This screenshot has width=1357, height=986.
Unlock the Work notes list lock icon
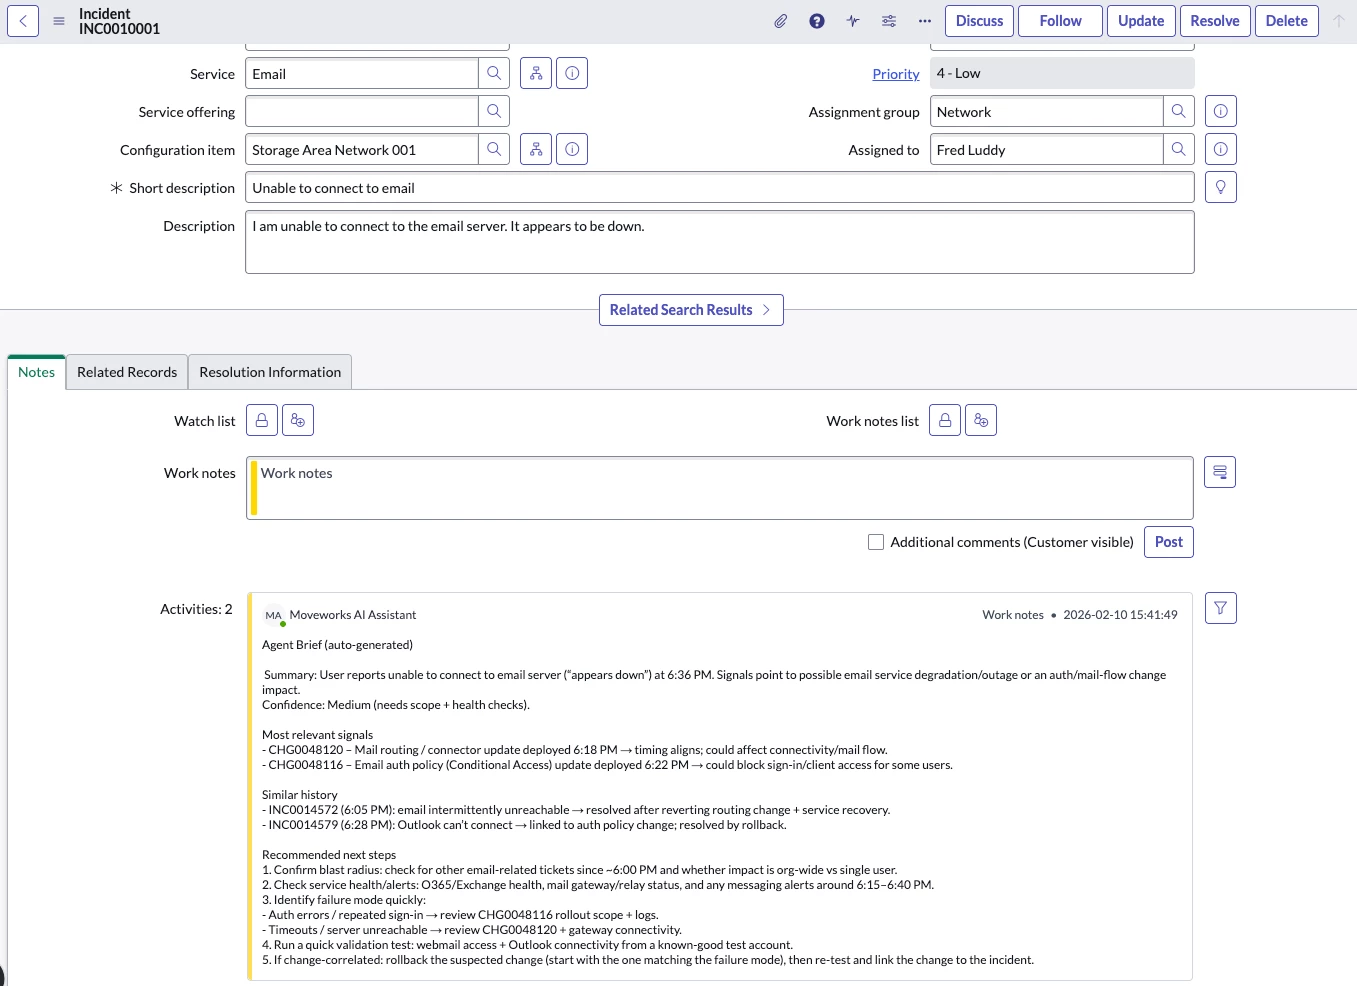945,420
